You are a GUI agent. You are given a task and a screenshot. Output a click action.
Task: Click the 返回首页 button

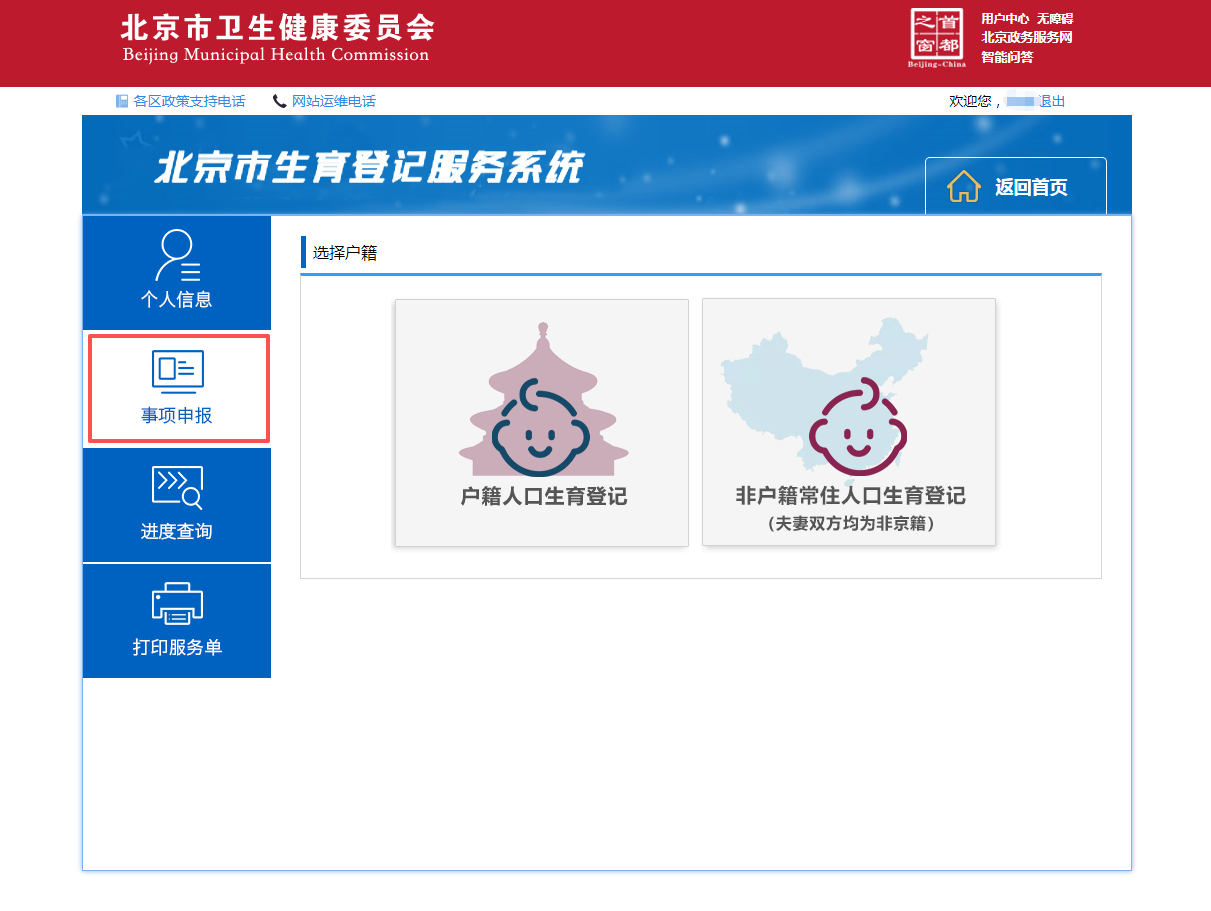pos(1015,185)
